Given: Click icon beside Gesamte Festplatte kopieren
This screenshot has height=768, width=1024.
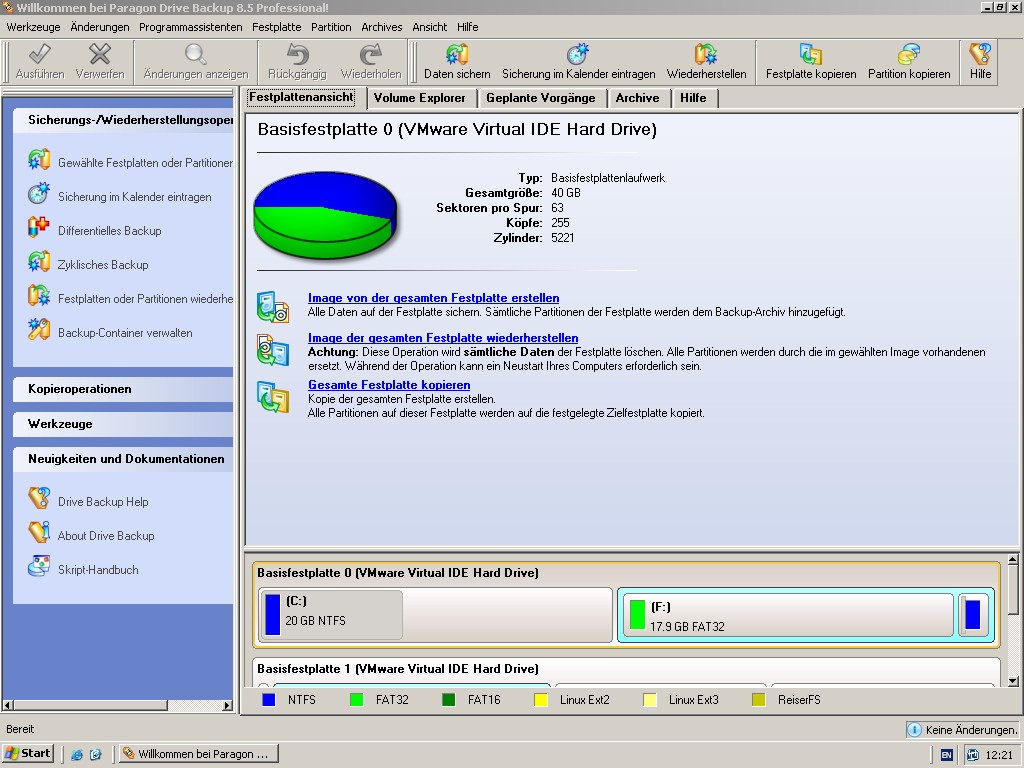Looking at the screenshot, I should pyautogui.click(x=273, y=397).
